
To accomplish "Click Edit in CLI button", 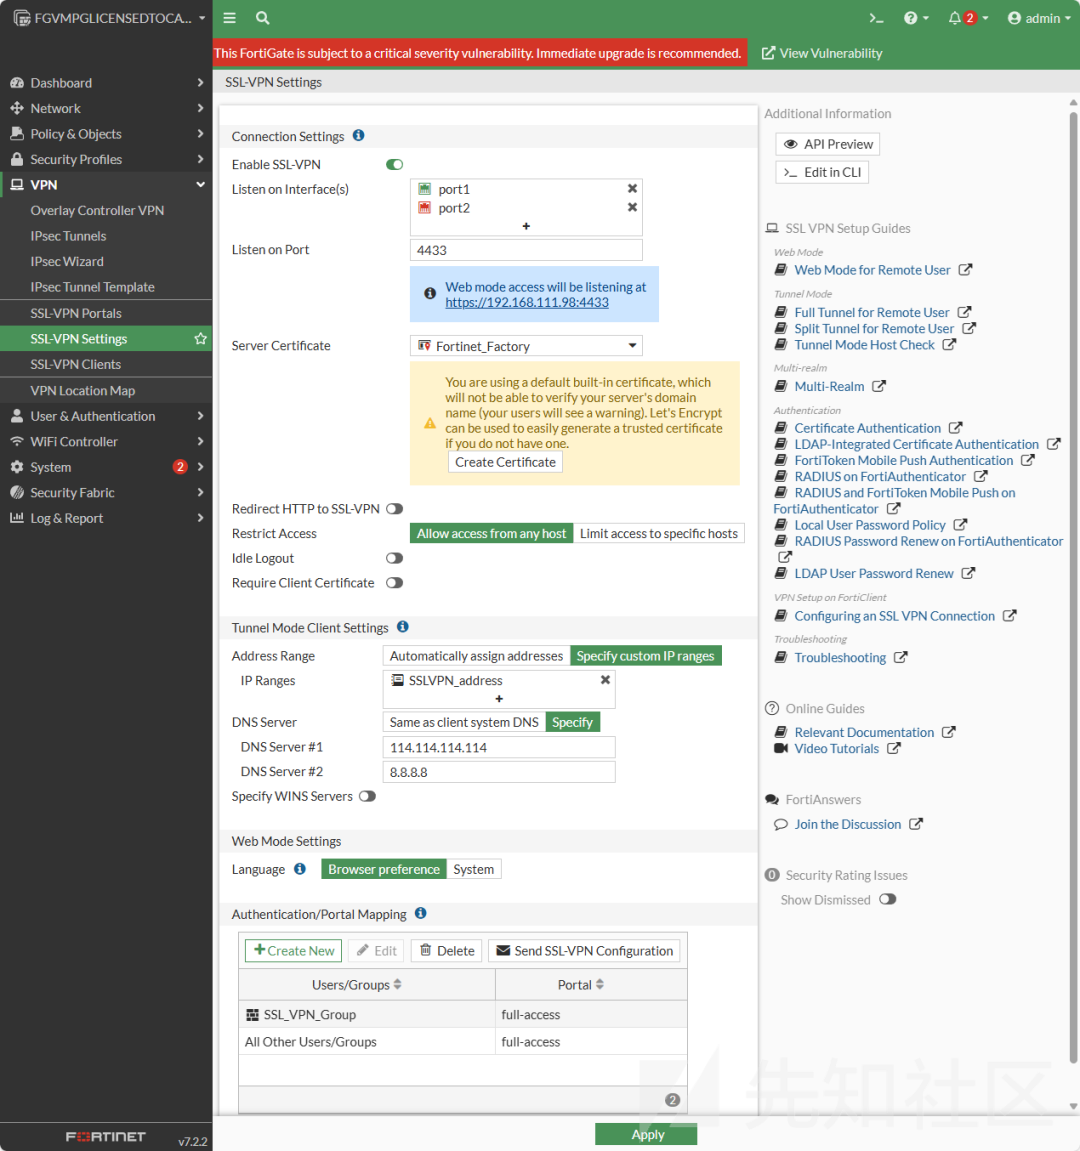I will click(x=822, y=172).
